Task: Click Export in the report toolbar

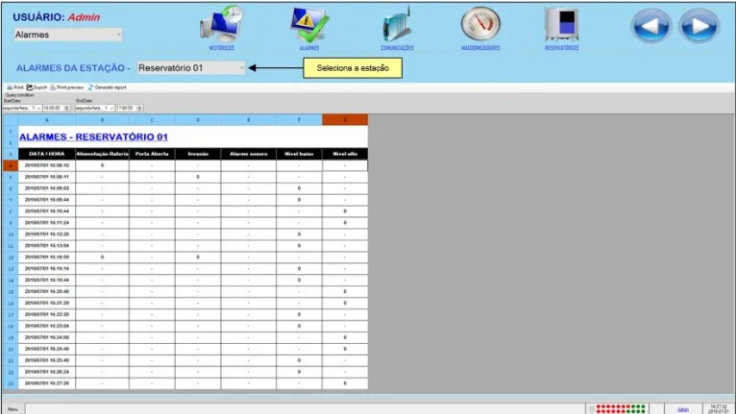Action: (x=36, y=87)
